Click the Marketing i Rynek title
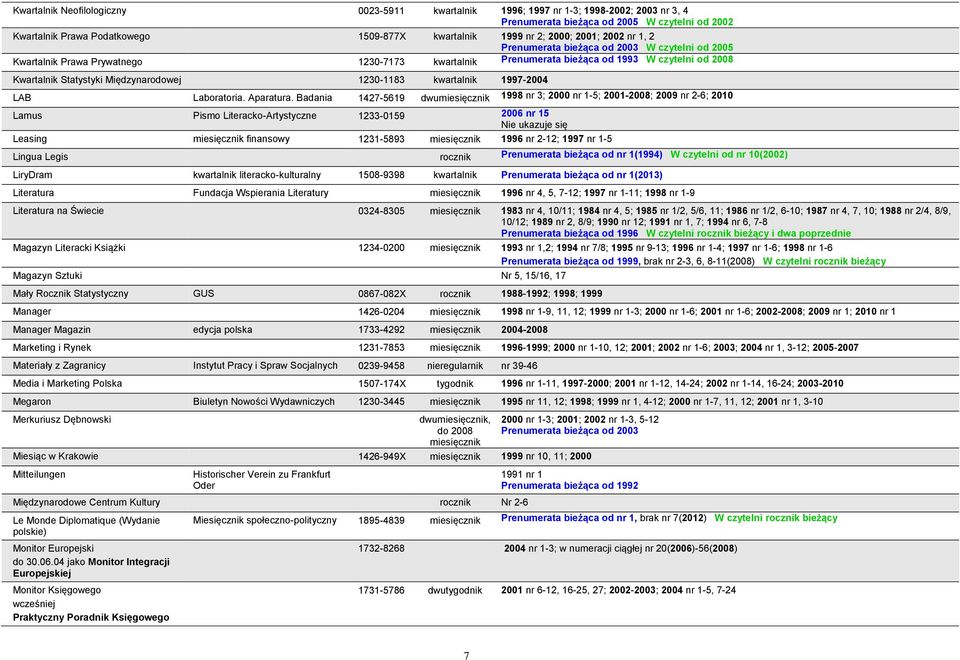The image size is (960, 660). [x=51, y=347]
